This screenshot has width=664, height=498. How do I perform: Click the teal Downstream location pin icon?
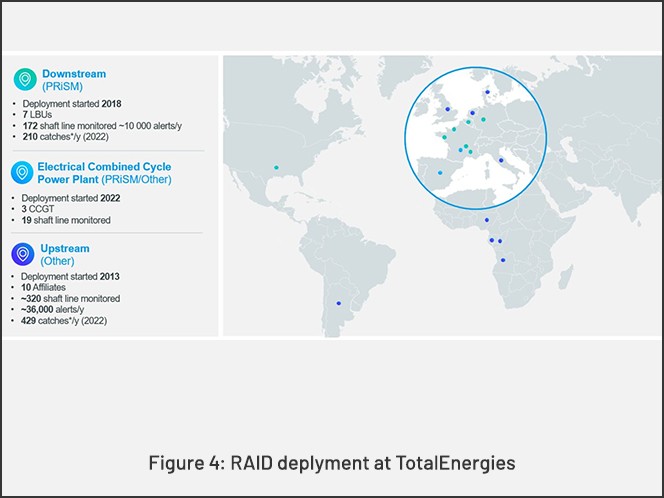(x=25, y=79)
